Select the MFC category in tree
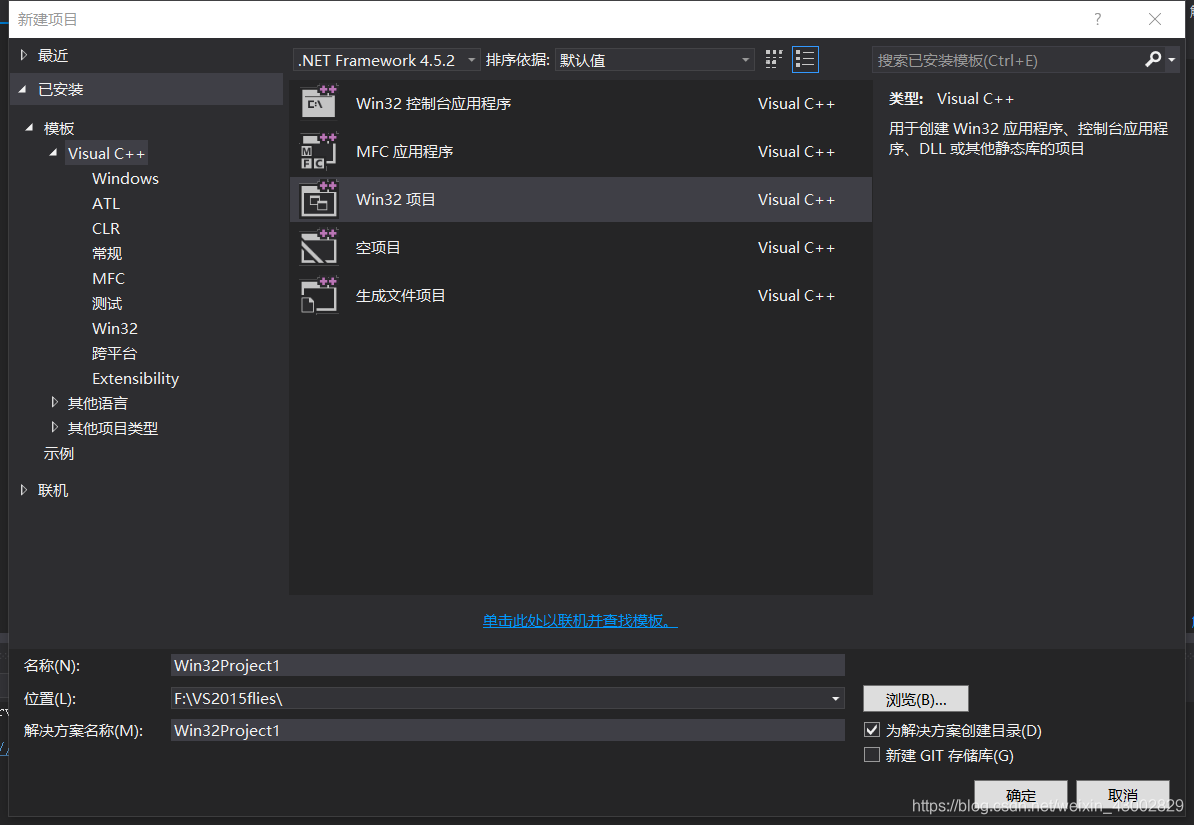Viewport: 1194px width, 825px height. click(108, 279)
